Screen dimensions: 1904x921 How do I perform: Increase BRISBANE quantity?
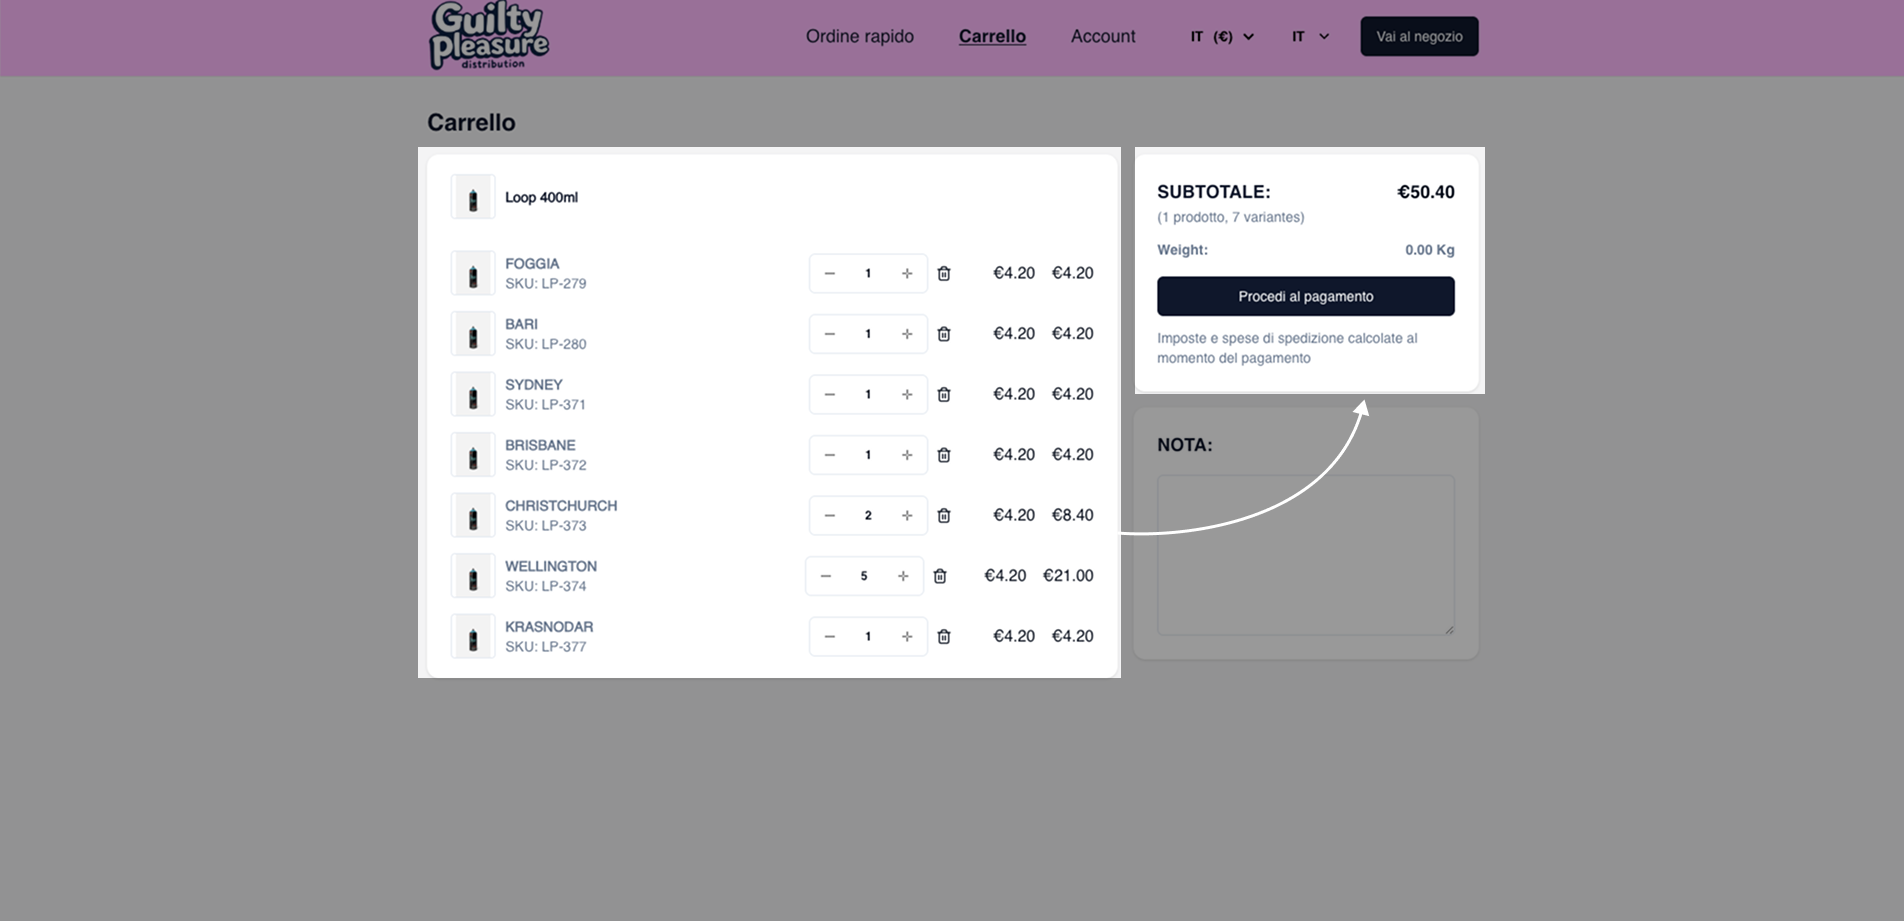point(907,455)
